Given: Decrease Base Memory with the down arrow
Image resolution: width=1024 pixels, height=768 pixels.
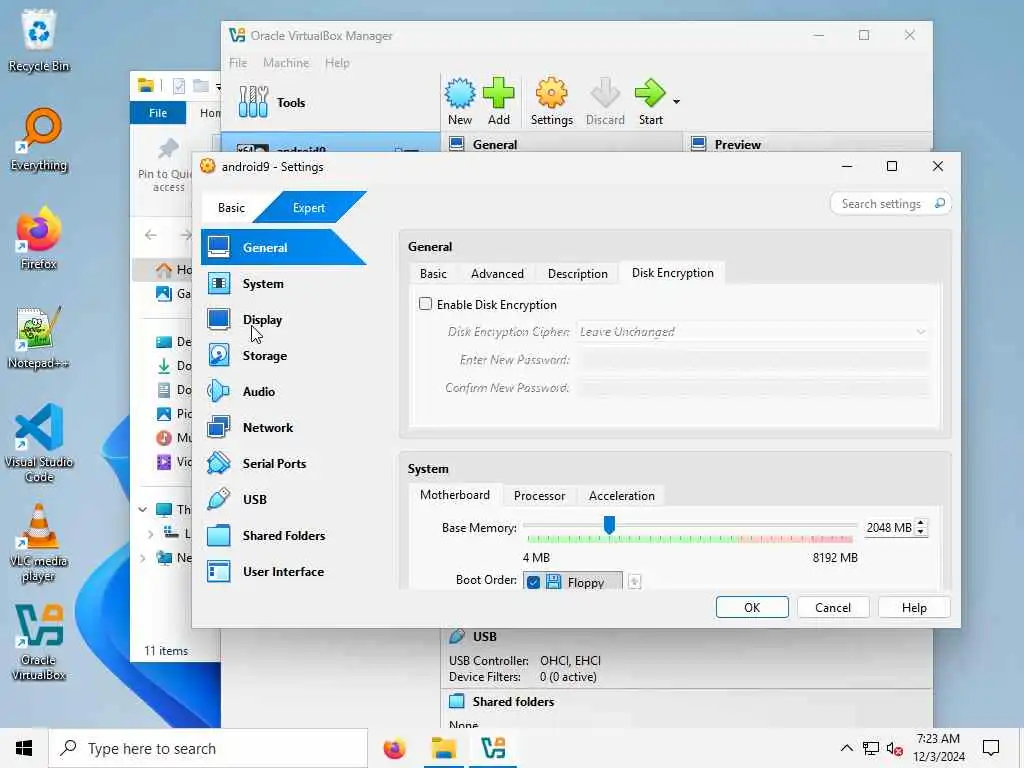Looking at the screenshot, I should point(921,532).
